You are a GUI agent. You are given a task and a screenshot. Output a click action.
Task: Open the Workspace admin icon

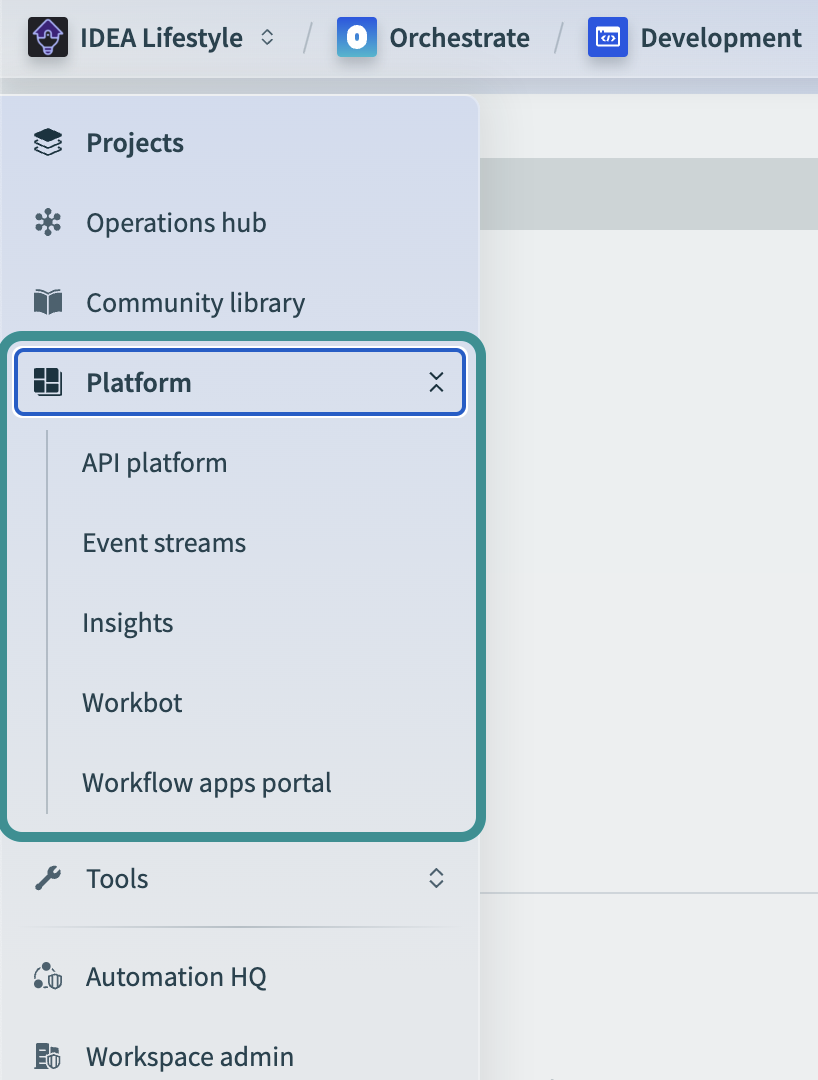point(48,1056)
